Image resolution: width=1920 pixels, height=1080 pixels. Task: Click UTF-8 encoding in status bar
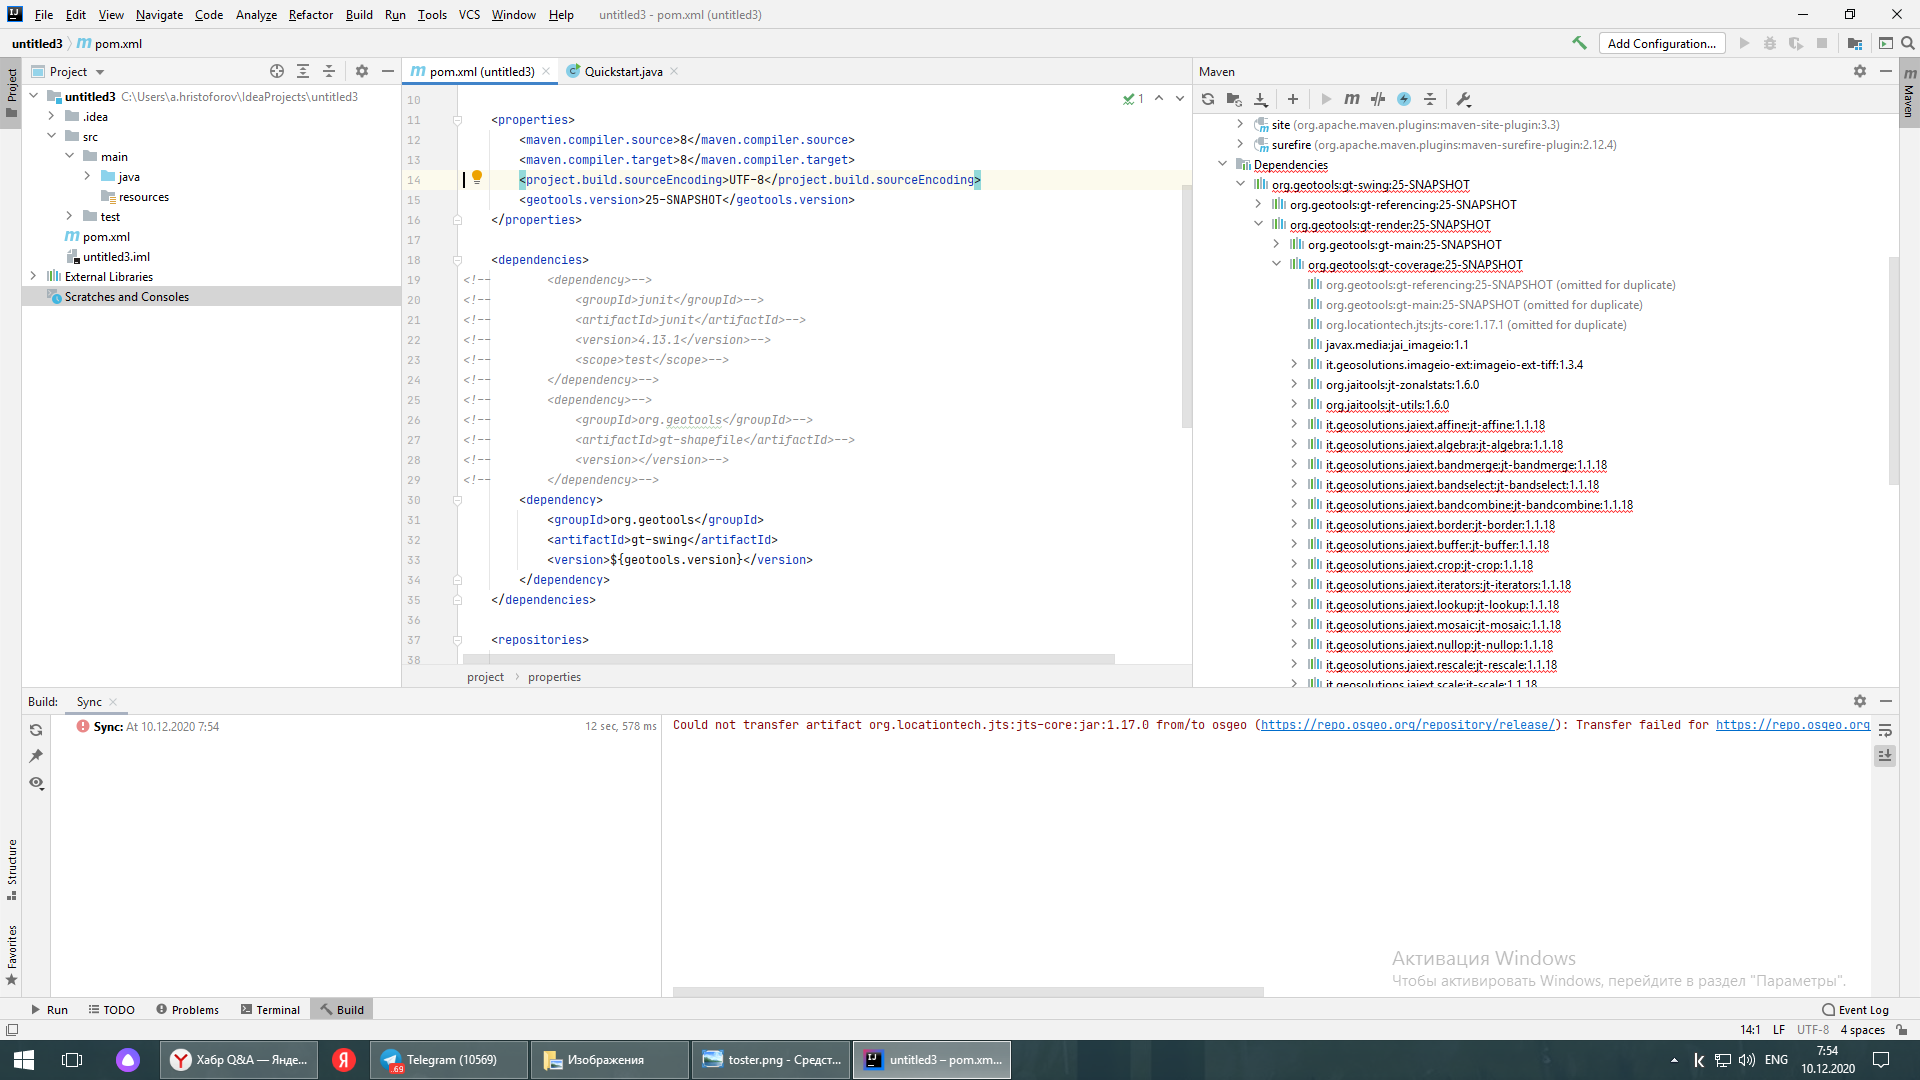[x=1812, y=1029]
